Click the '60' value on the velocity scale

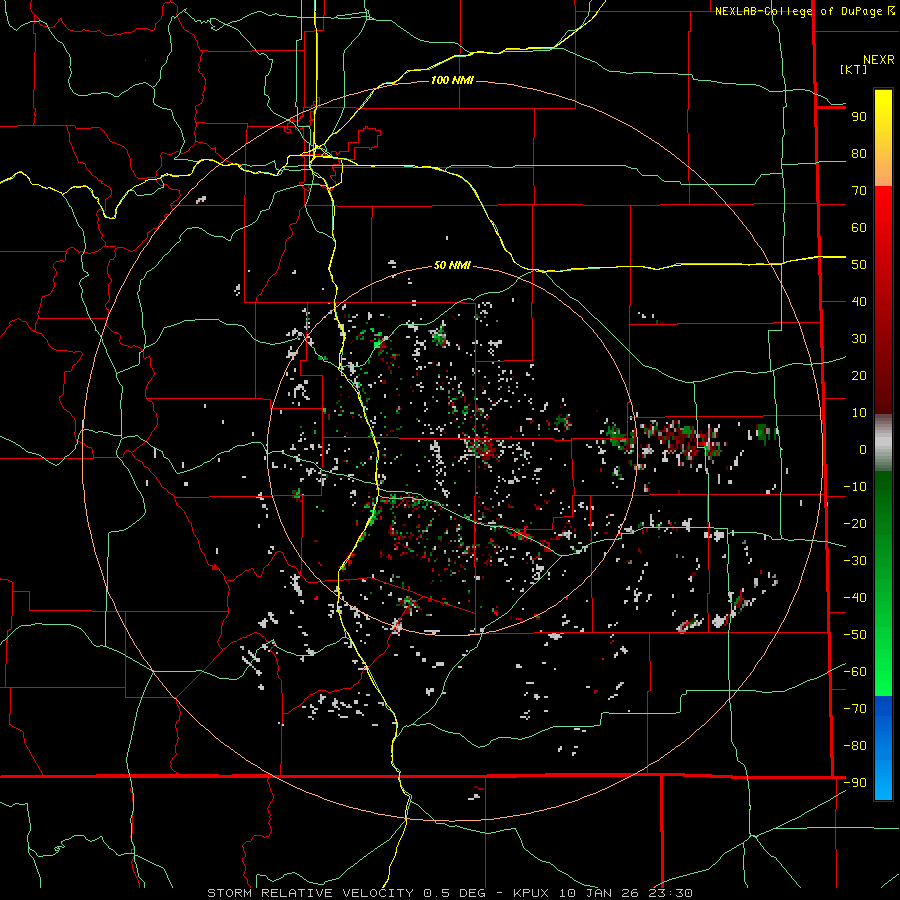859,228
